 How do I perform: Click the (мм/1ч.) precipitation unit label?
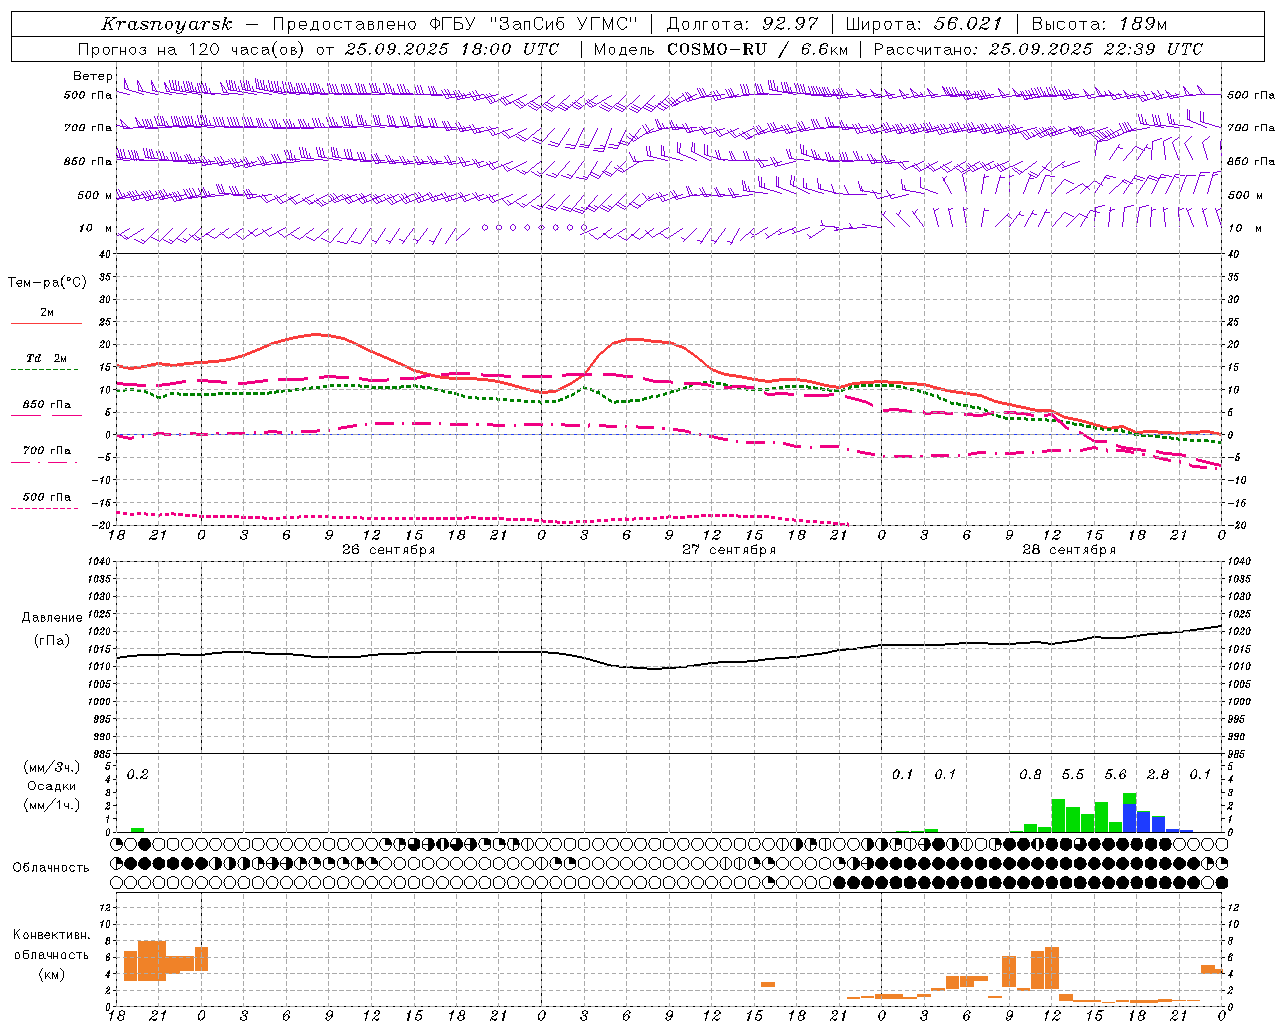[52, 805]
